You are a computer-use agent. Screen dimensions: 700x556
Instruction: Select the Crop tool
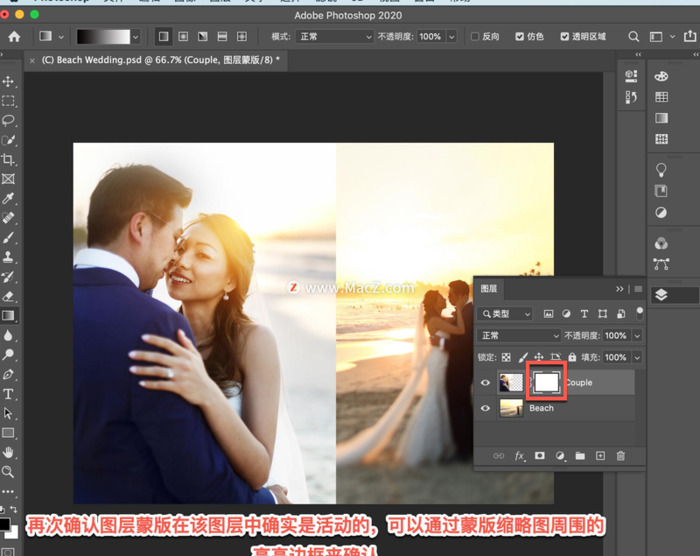[8, 159]
